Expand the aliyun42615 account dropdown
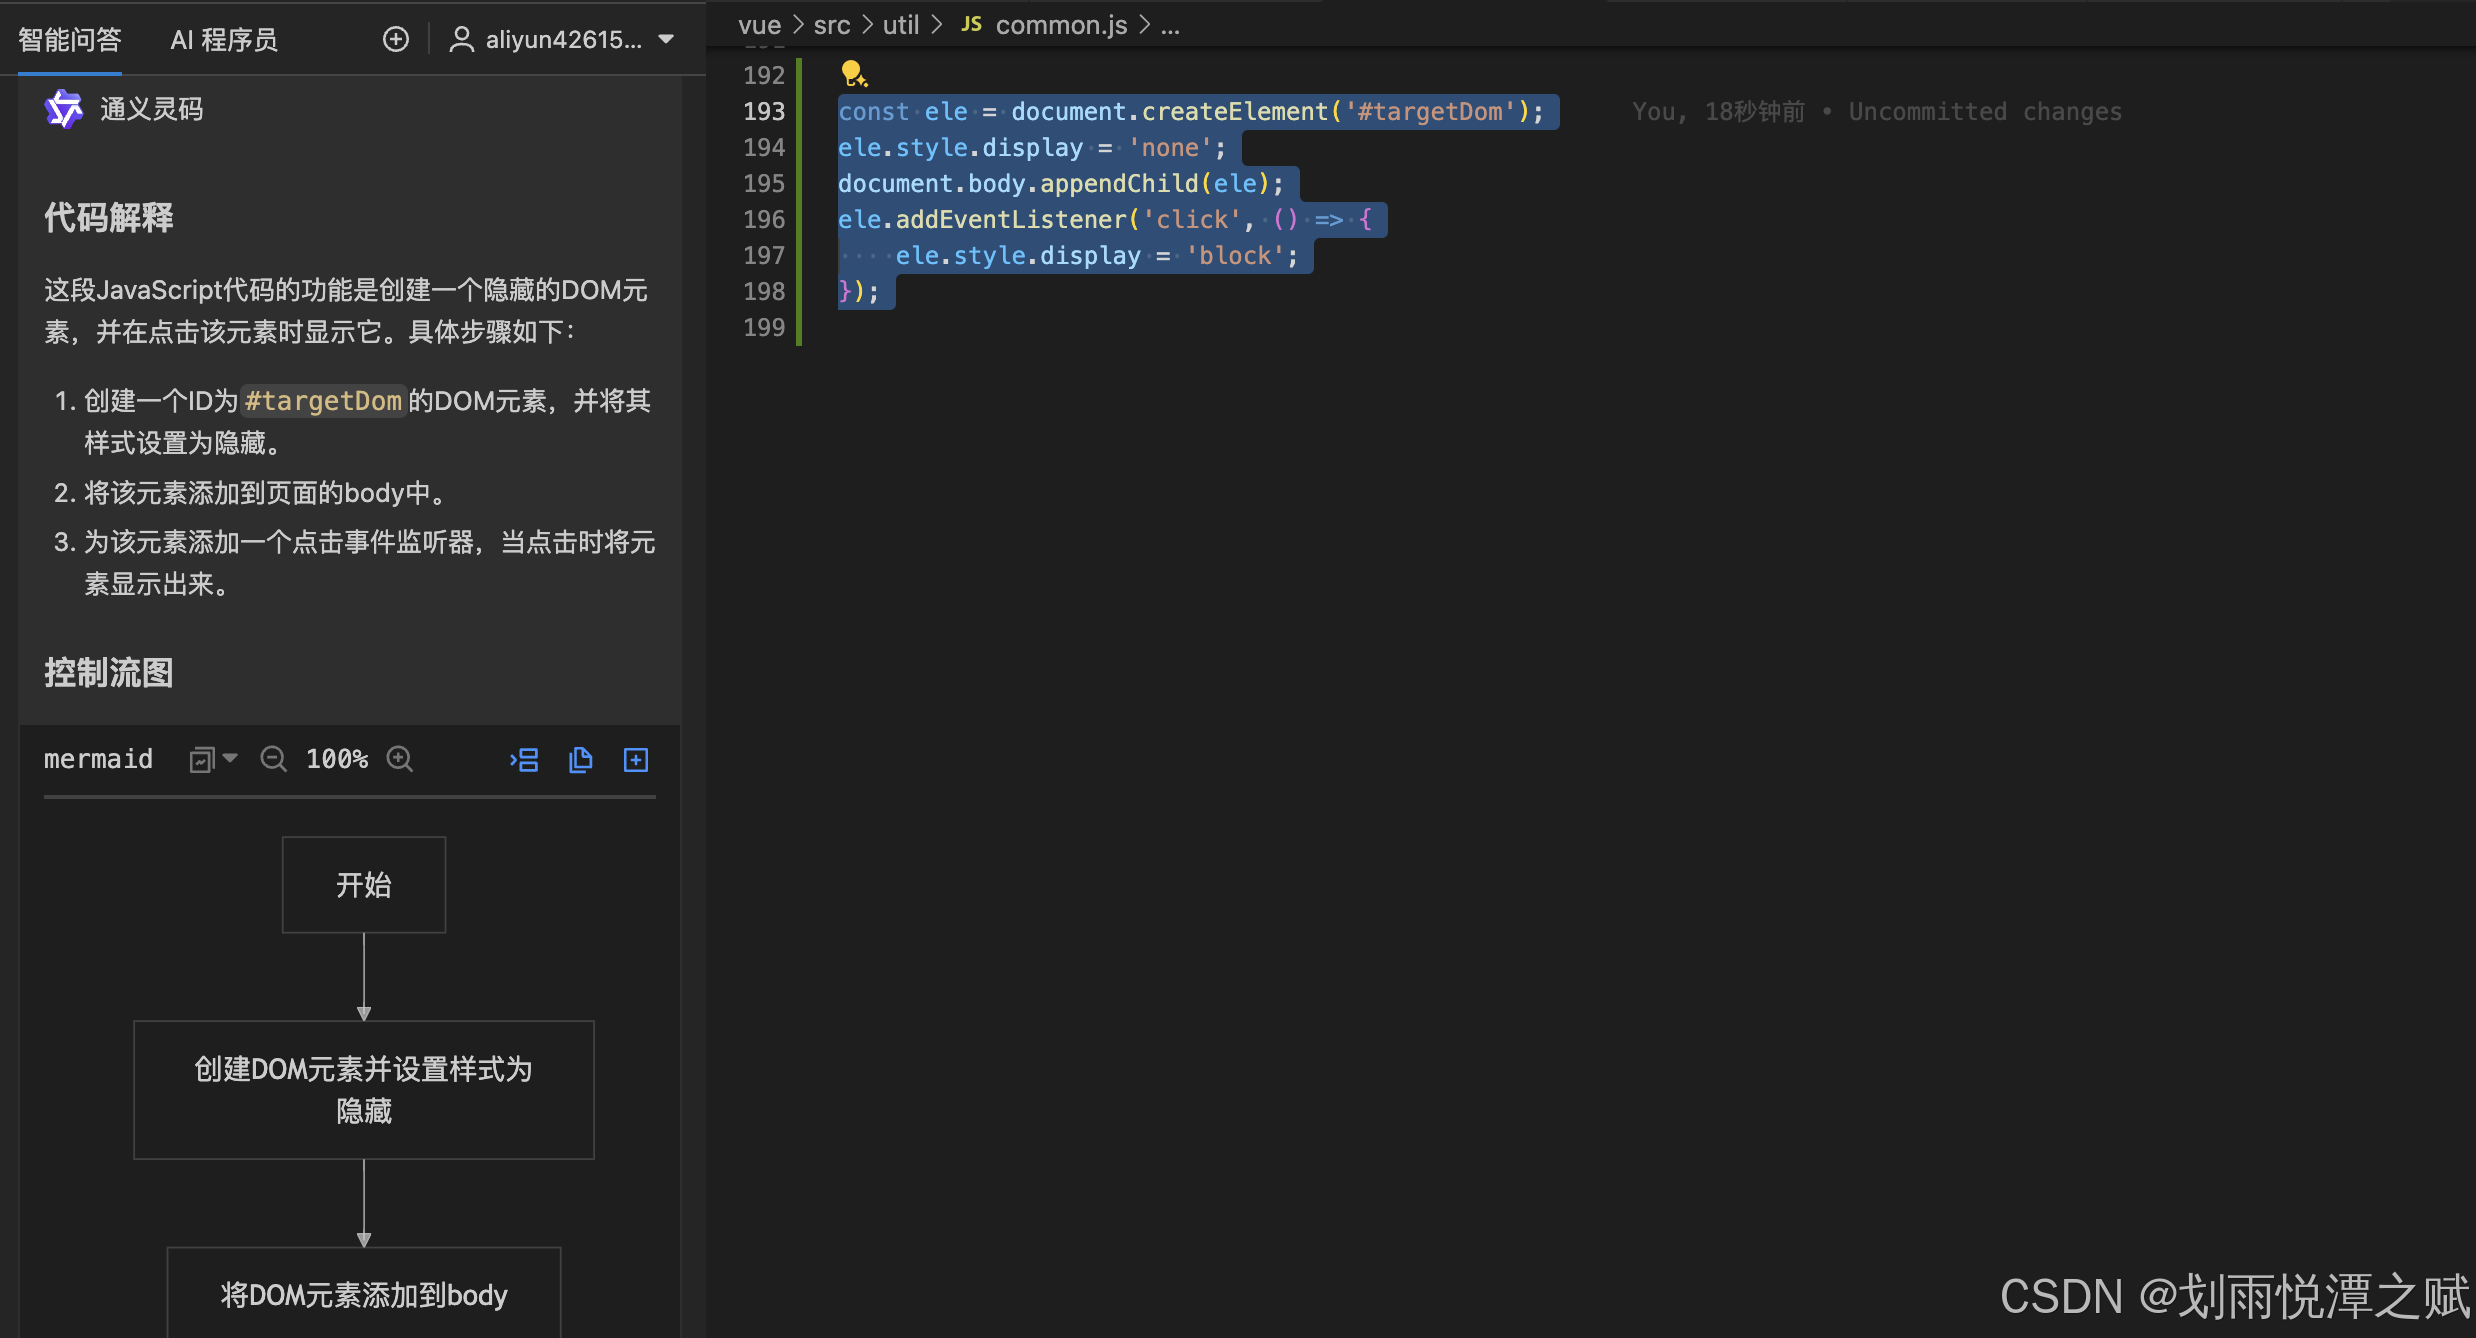Viewport: 2476px width, 1338px height. (x=666, y=39)
